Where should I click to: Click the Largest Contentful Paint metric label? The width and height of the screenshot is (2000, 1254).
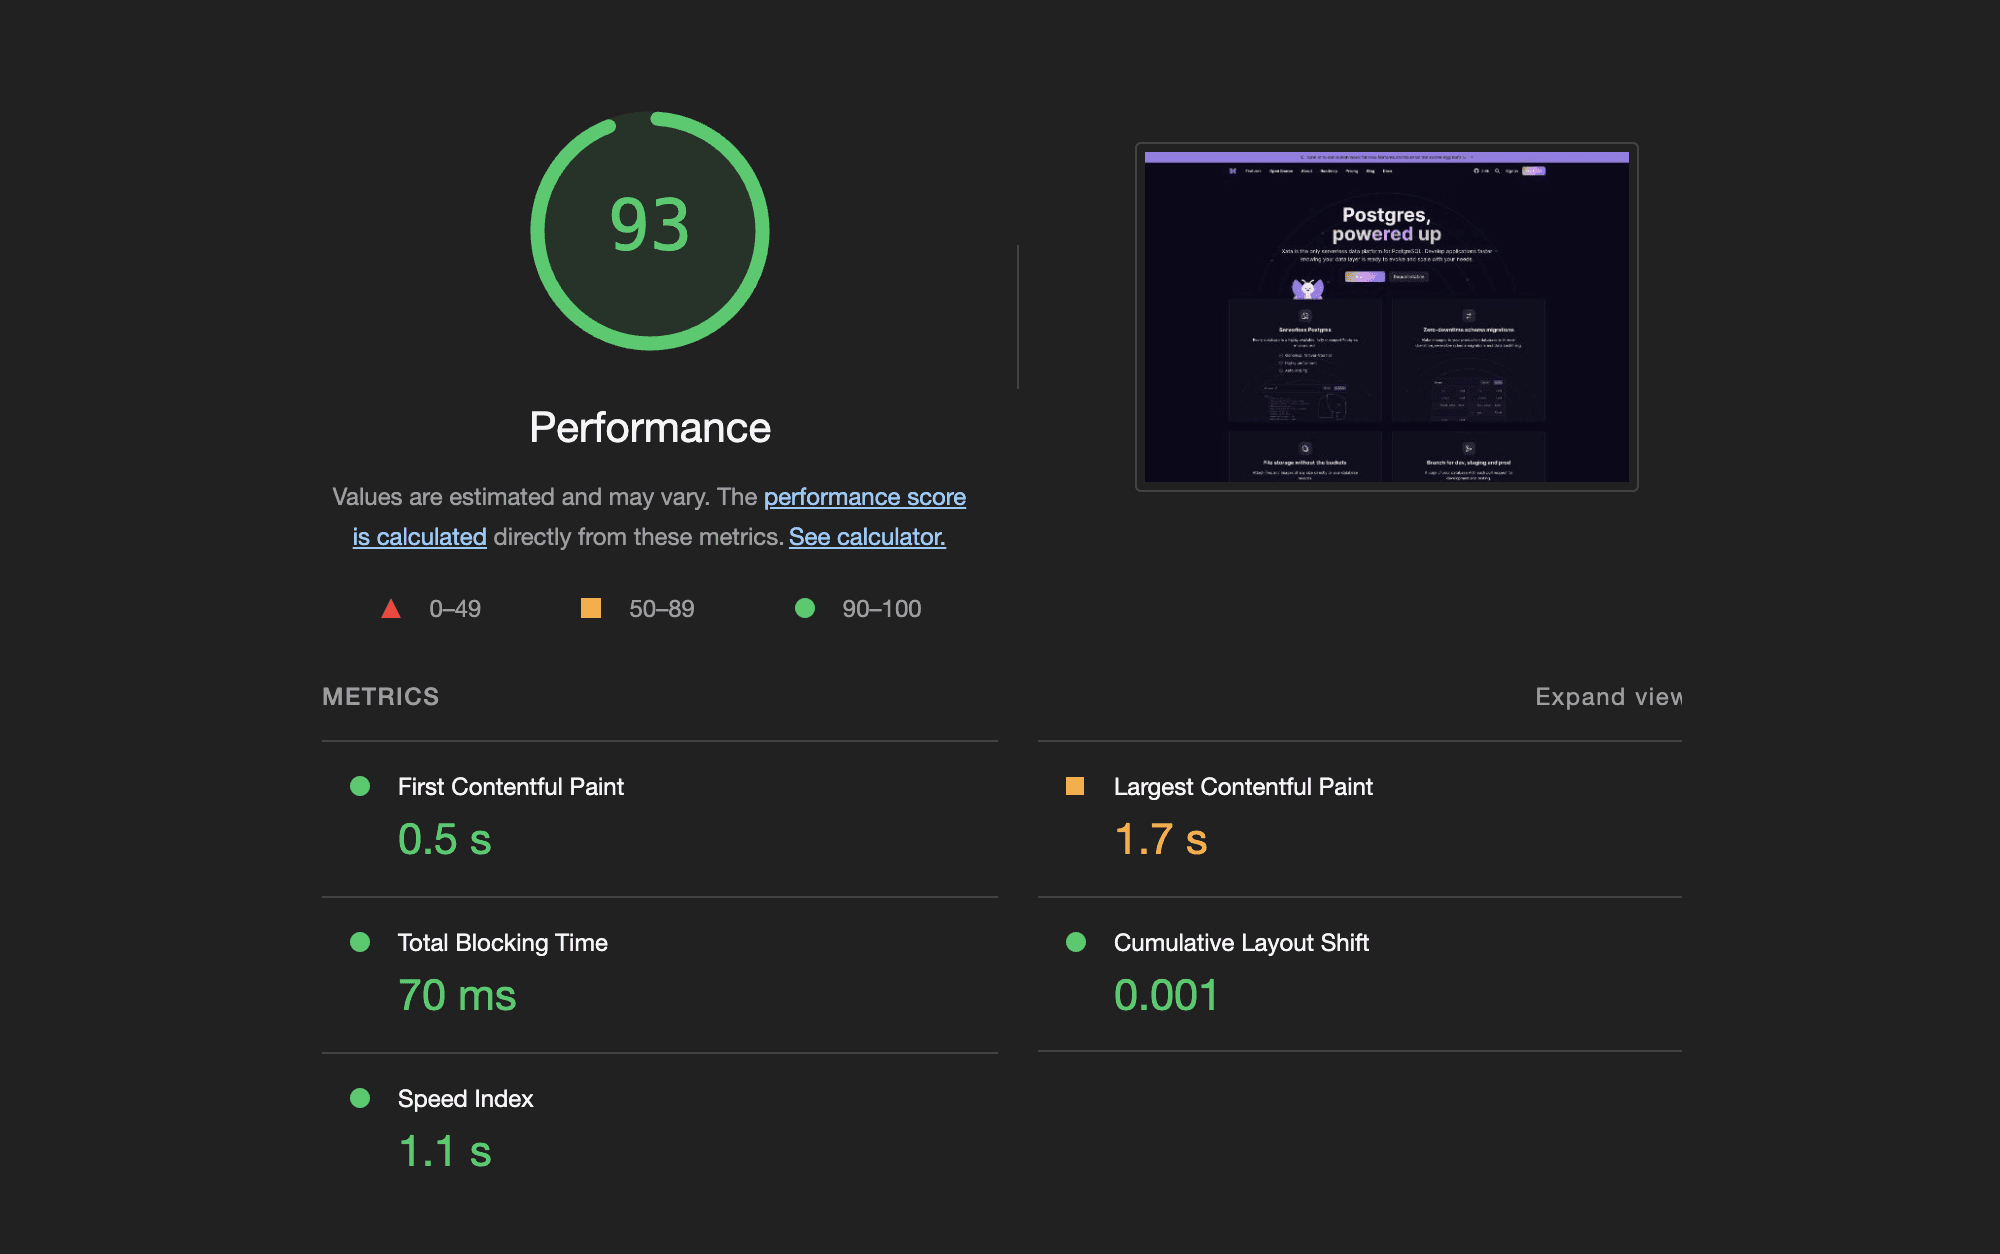[x=1243, y=787]
